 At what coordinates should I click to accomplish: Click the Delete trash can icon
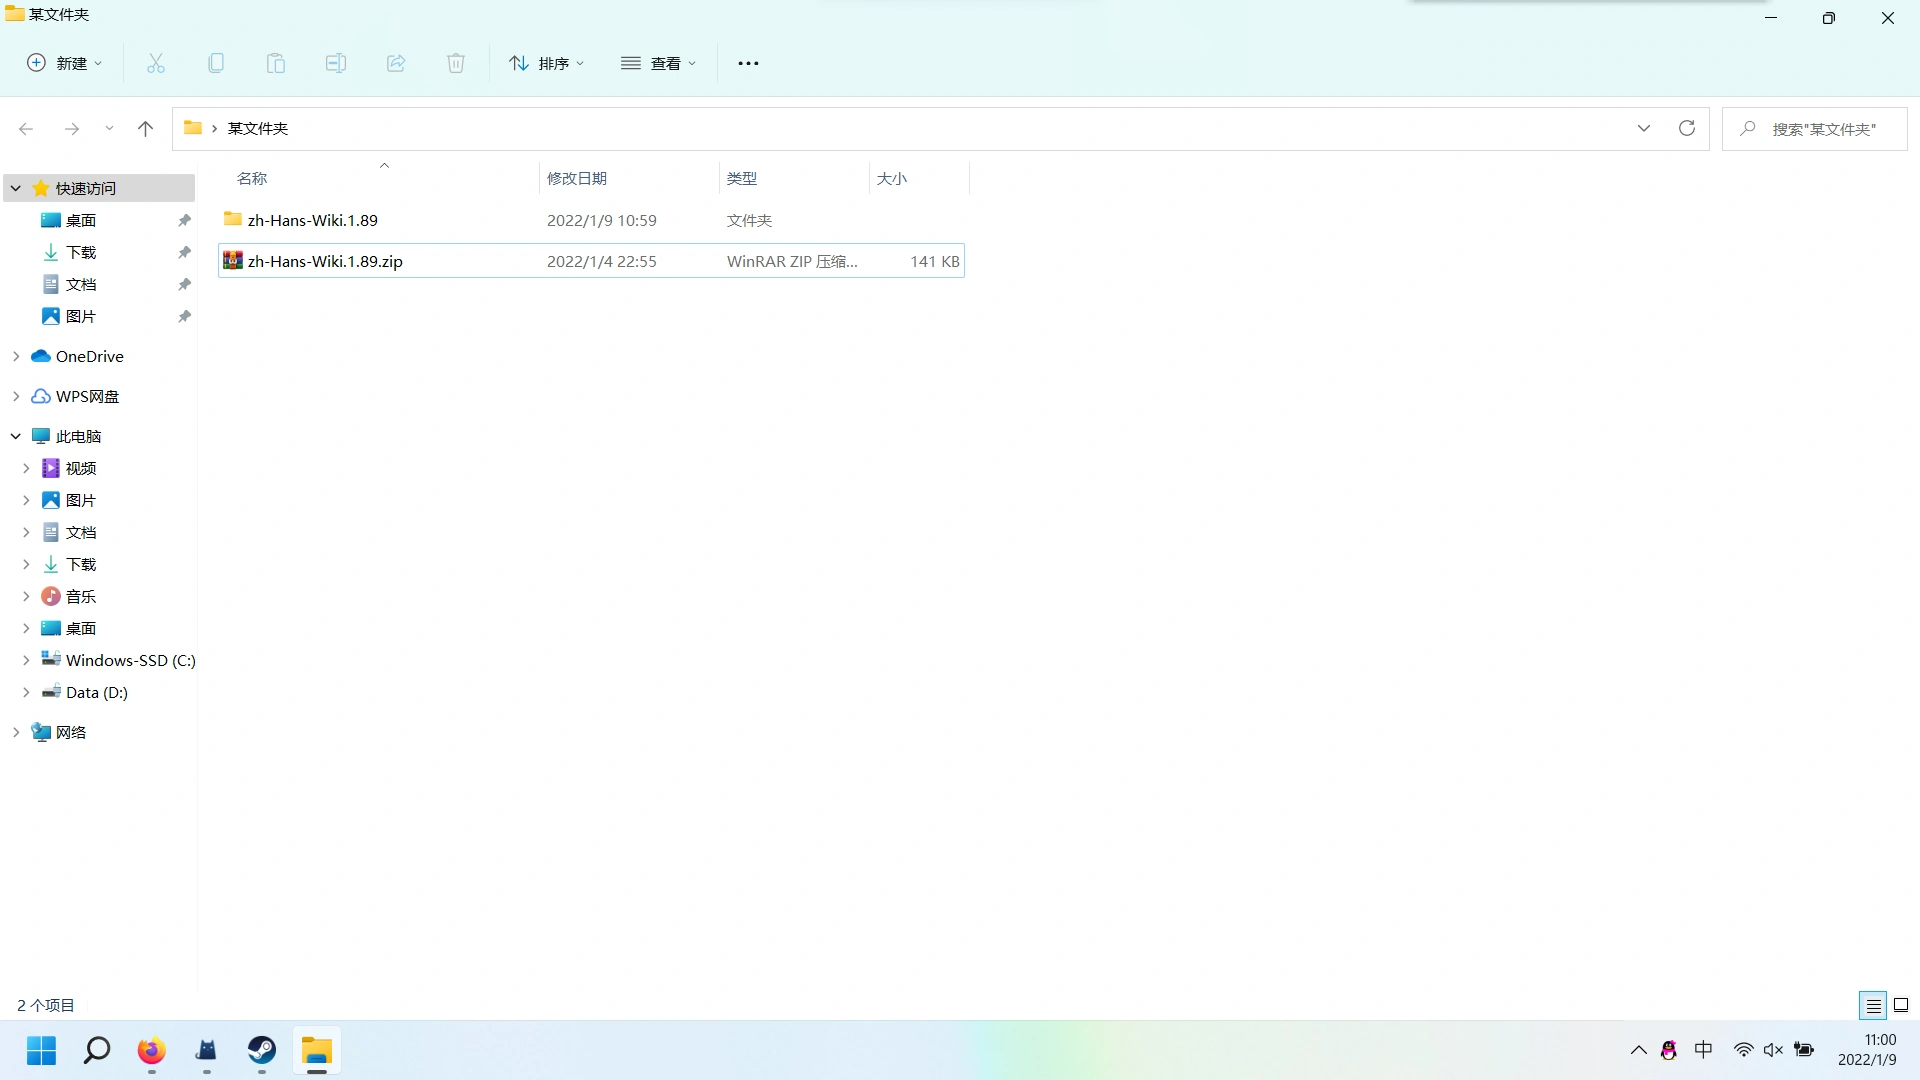456,63
